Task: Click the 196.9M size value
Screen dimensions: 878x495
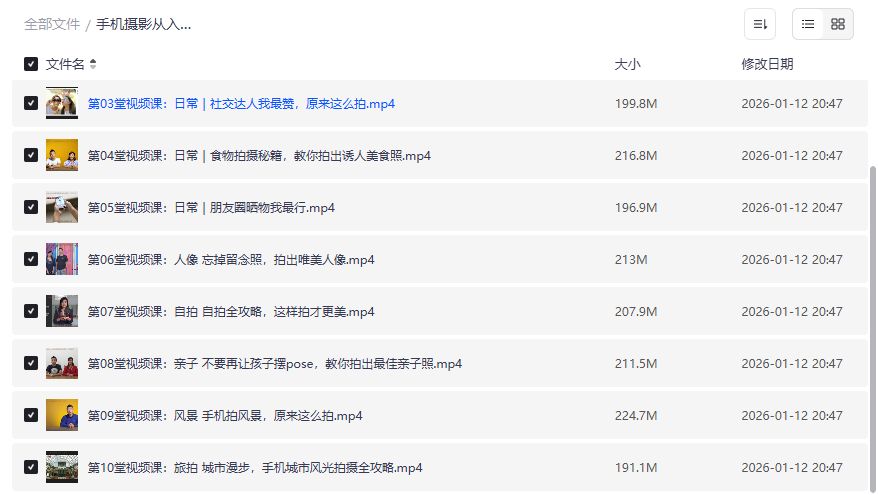Action: (636, 208)
